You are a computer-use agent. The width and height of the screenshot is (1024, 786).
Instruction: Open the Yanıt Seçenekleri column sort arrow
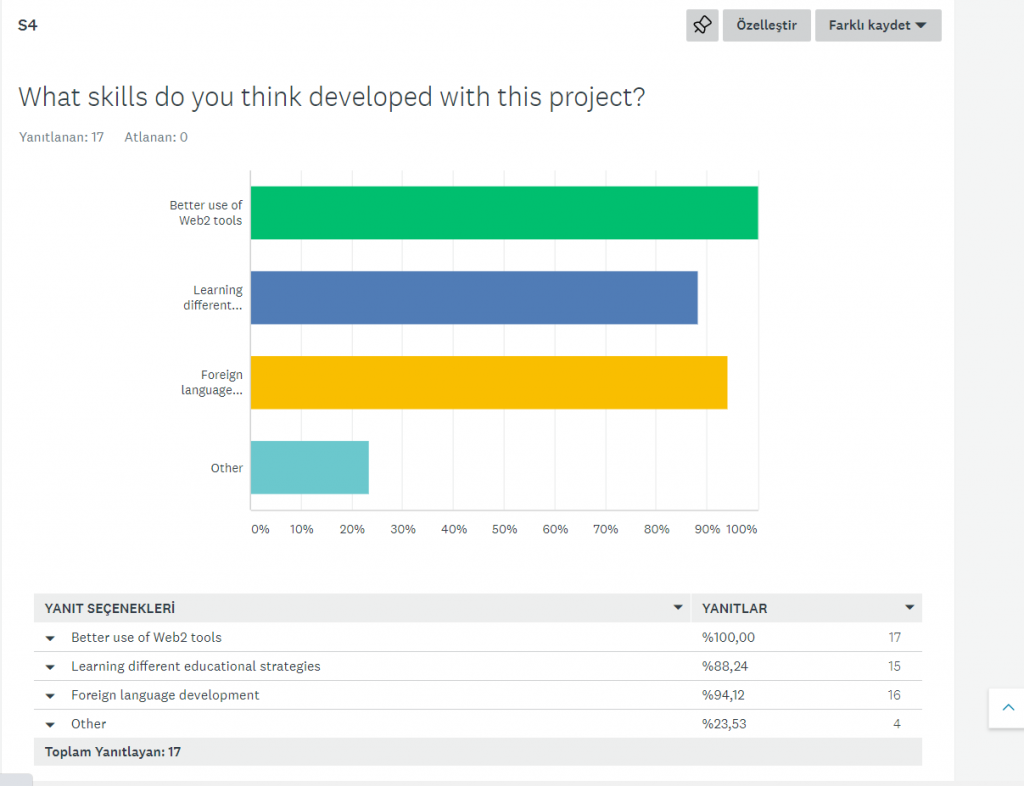[678, 608]
